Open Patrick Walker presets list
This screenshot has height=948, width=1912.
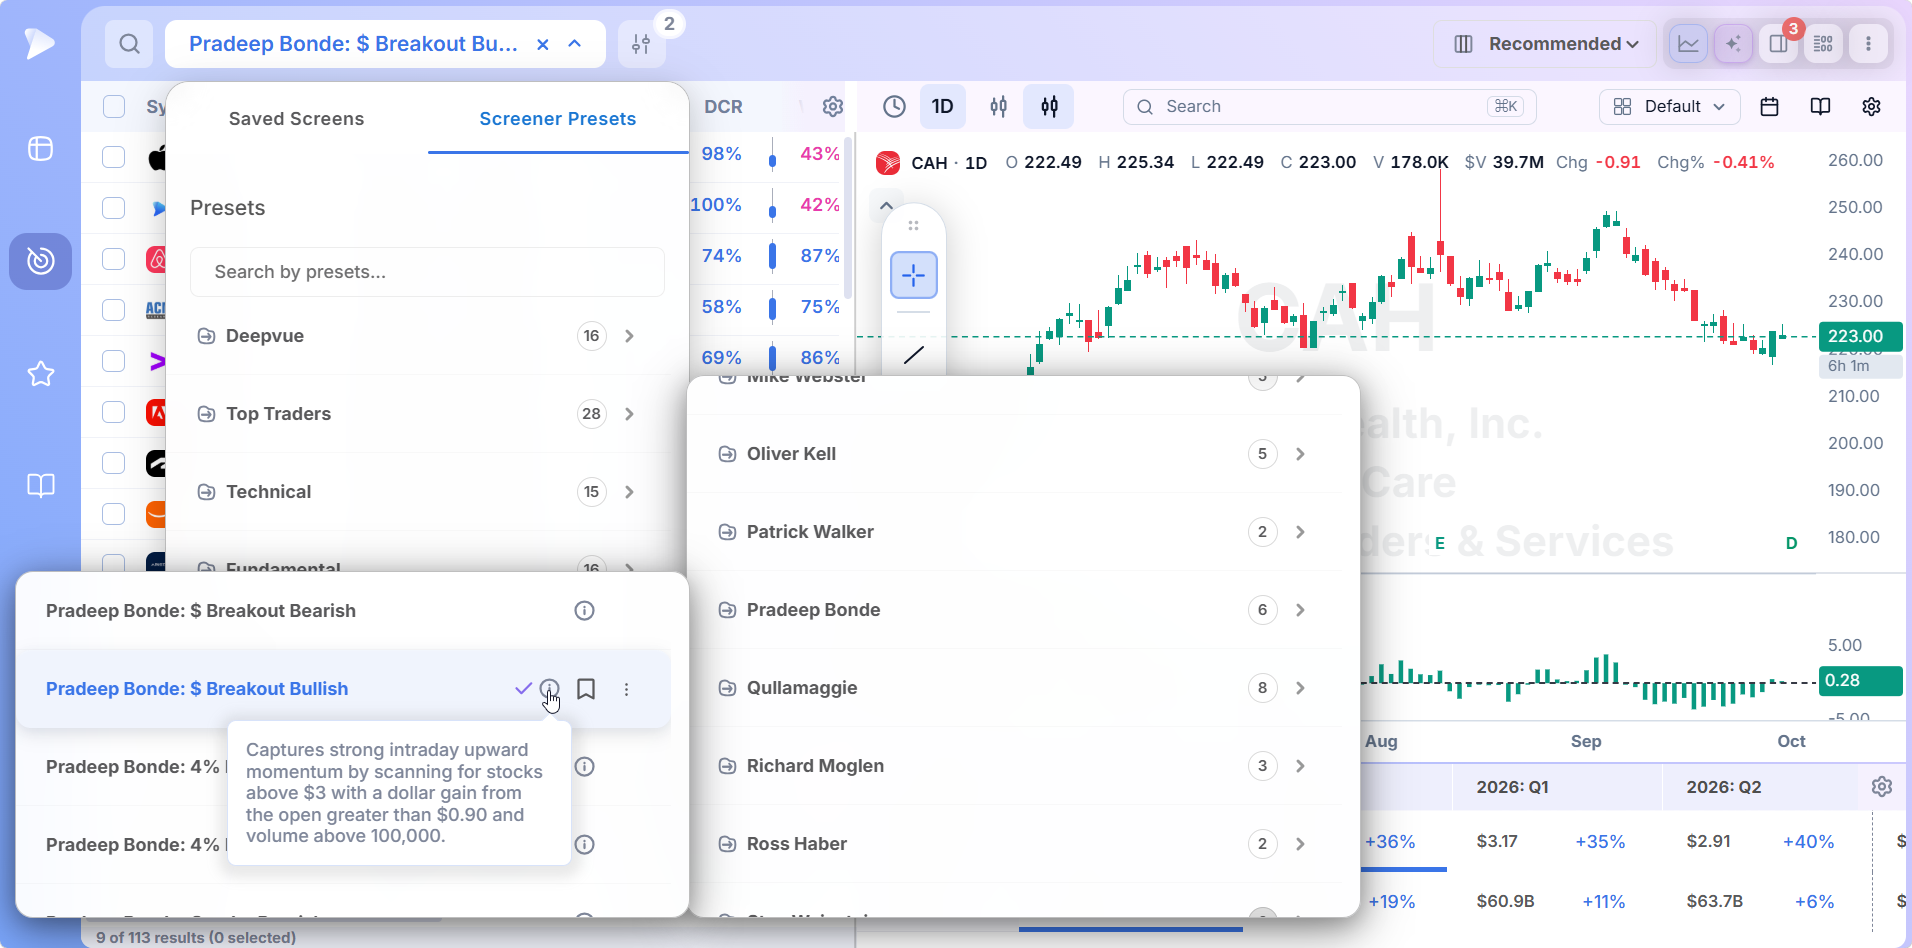1015,532
